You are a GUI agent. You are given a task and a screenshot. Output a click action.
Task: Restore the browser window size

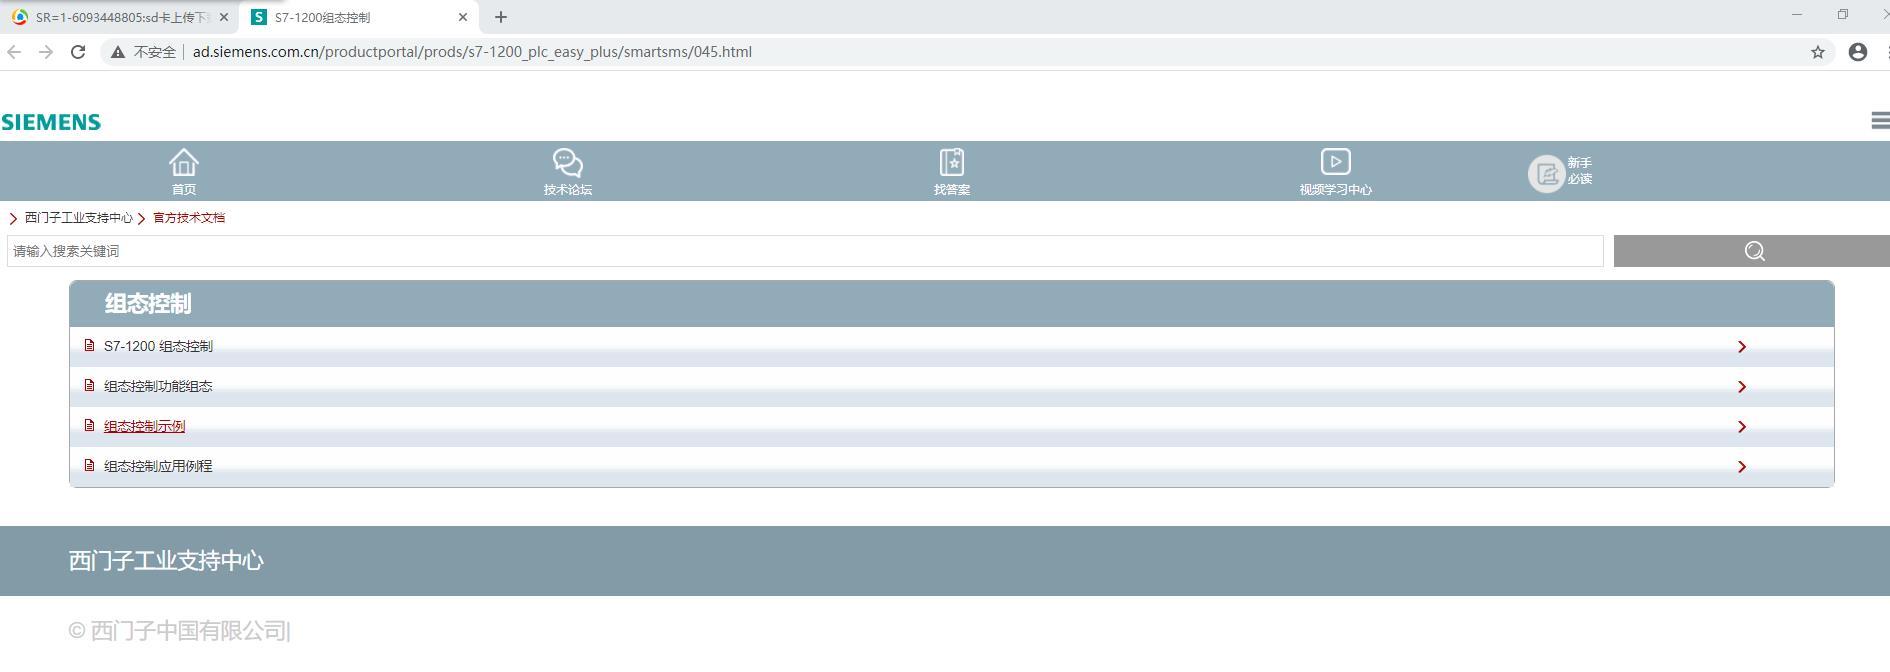coord(1842,14)
